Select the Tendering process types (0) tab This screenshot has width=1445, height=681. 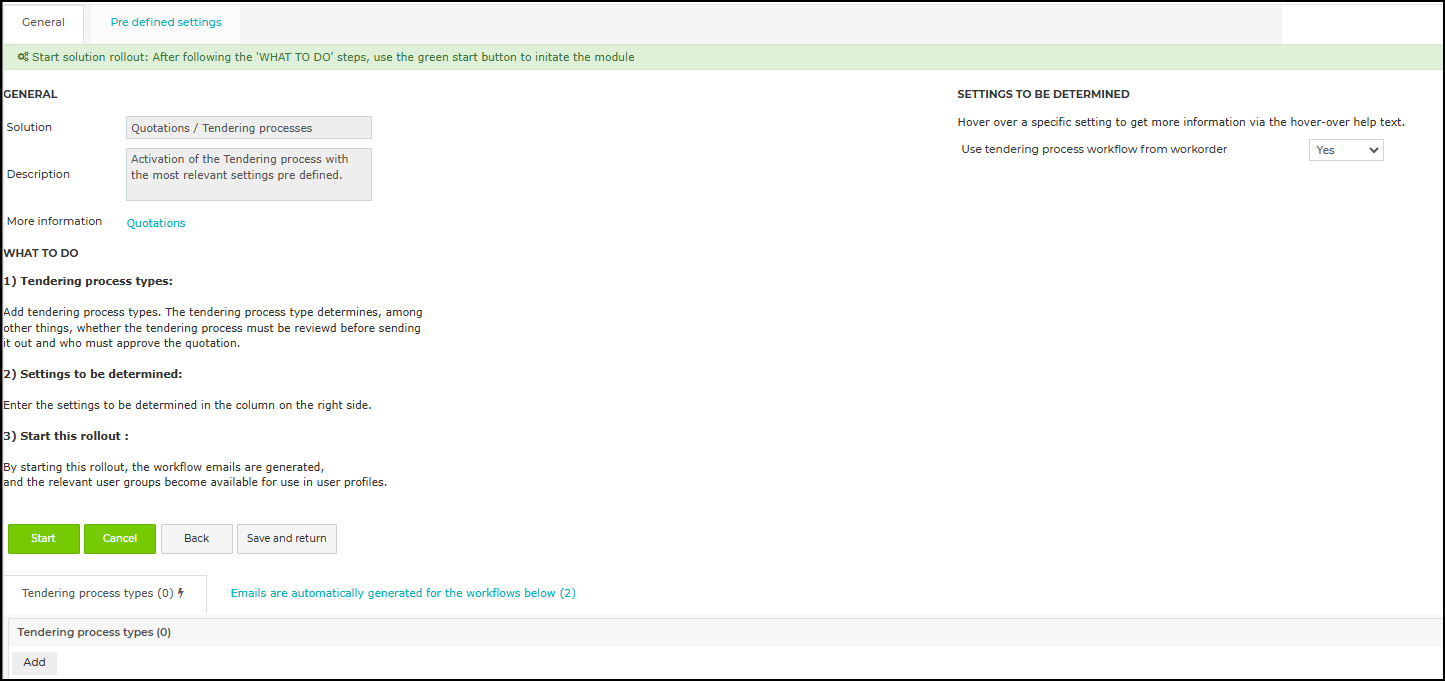click(104, 593)
